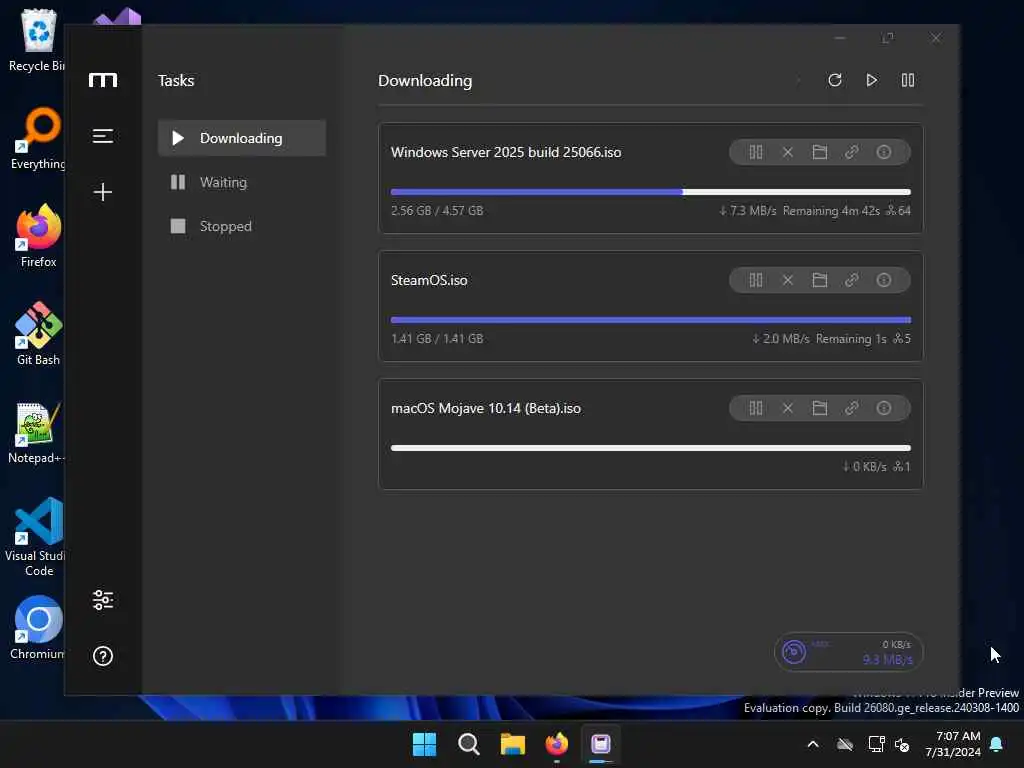Click Windows Server 2025 iso progress bar
The image size is (1024, 768).
(650, 192)
